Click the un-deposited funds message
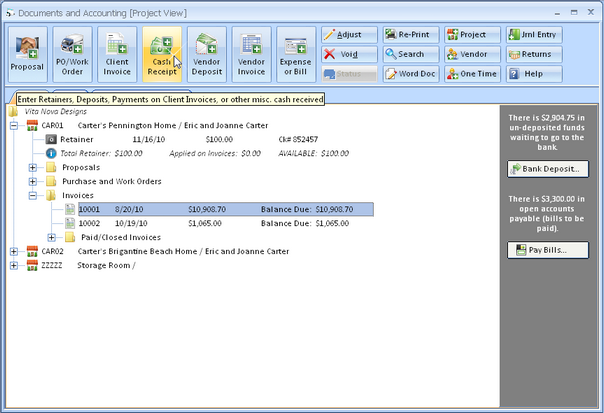Image resolution: width=604 pixels, height=413 pixels. (547, 133)
